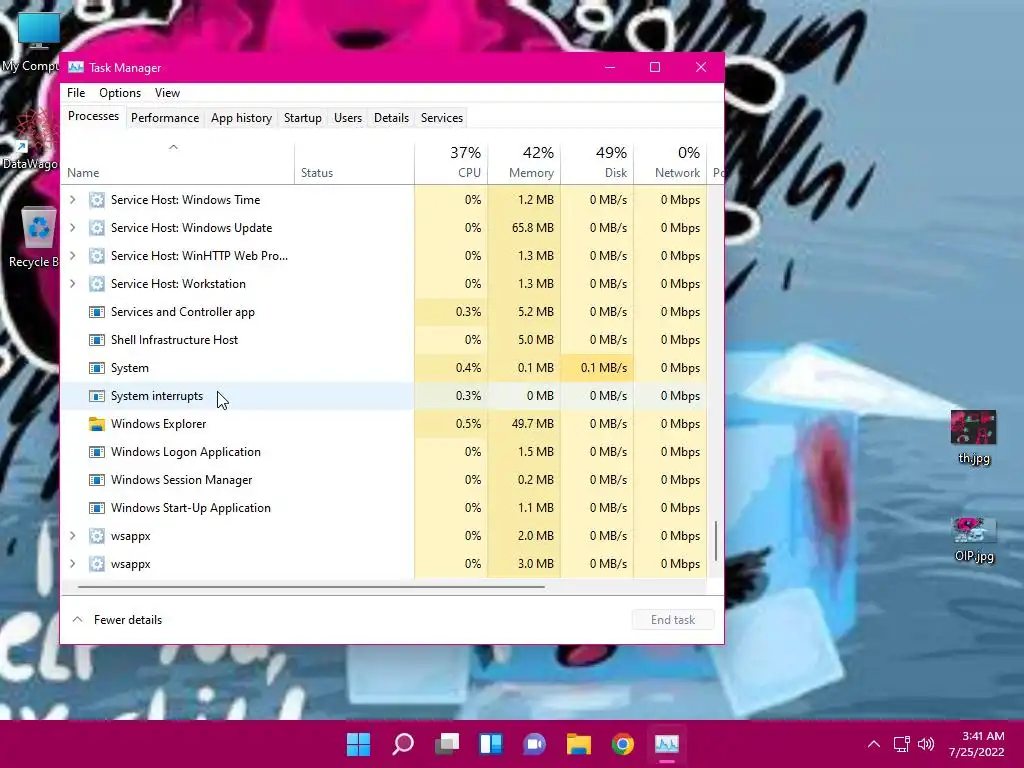1024x768 pixels.
Task: Switch to the App history tab
Action: pos(241,118)
